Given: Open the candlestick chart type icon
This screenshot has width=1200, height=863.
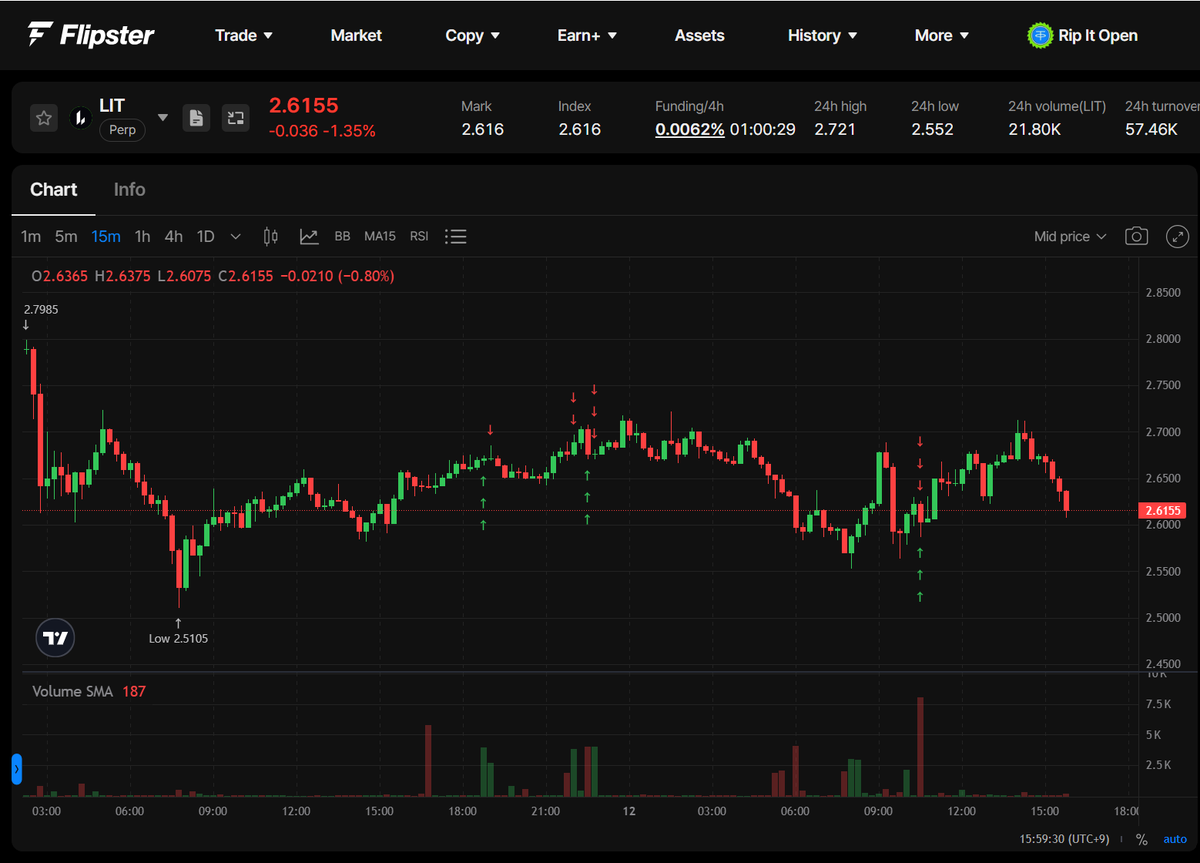Looking at the screenshot, I should click(x=270, y=237).
